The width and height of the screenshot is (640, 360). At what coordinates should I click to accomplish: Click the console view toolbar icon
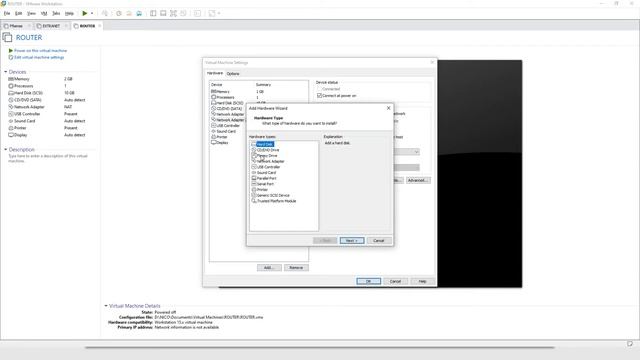[197, 13]
